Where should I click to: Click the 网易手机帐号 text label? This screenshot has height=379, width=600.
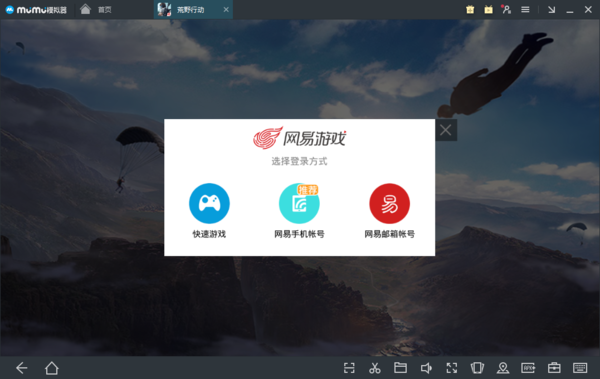pyautogui.click(x=299, y=234)
